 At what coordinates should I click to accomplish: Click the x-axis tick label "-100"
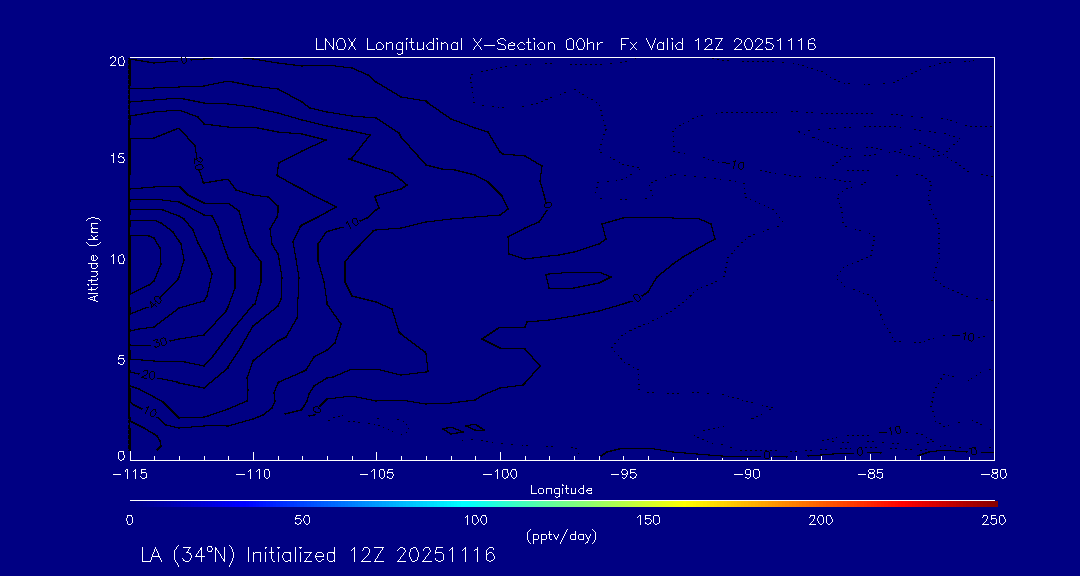[500, 475]
